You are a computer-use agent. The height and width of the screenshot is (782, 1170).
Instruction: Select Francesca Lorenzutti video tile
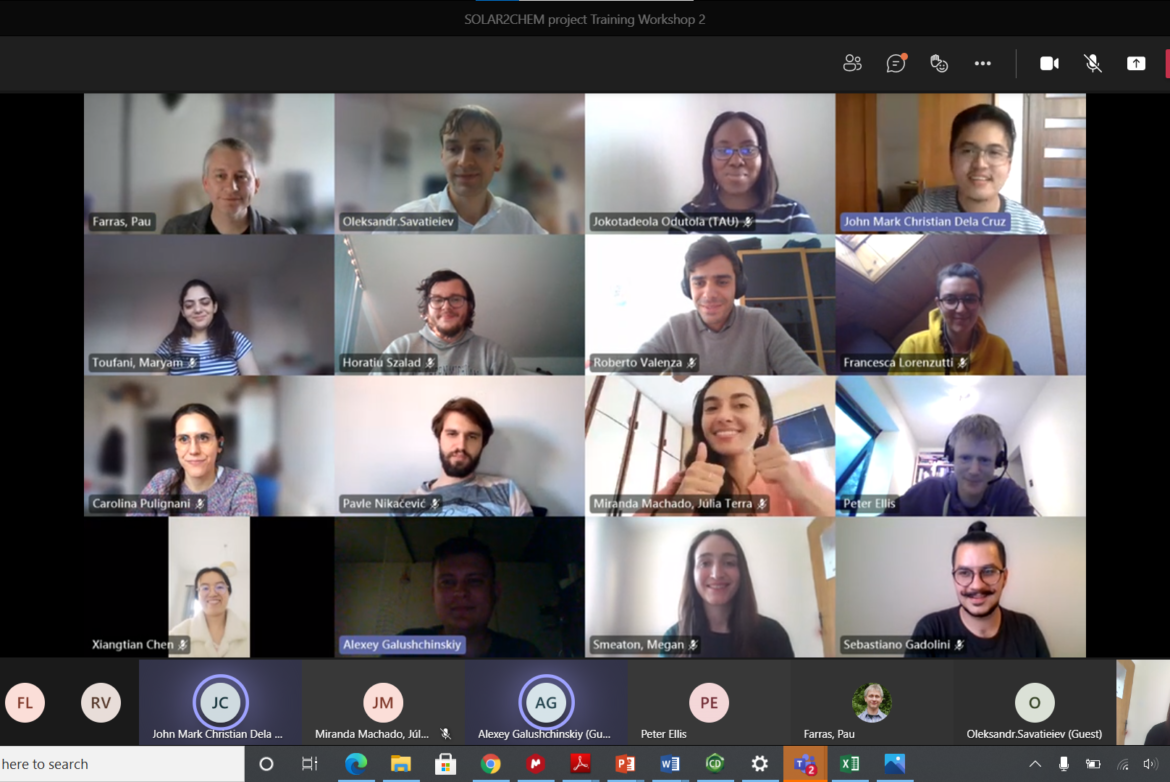[960, 304]
